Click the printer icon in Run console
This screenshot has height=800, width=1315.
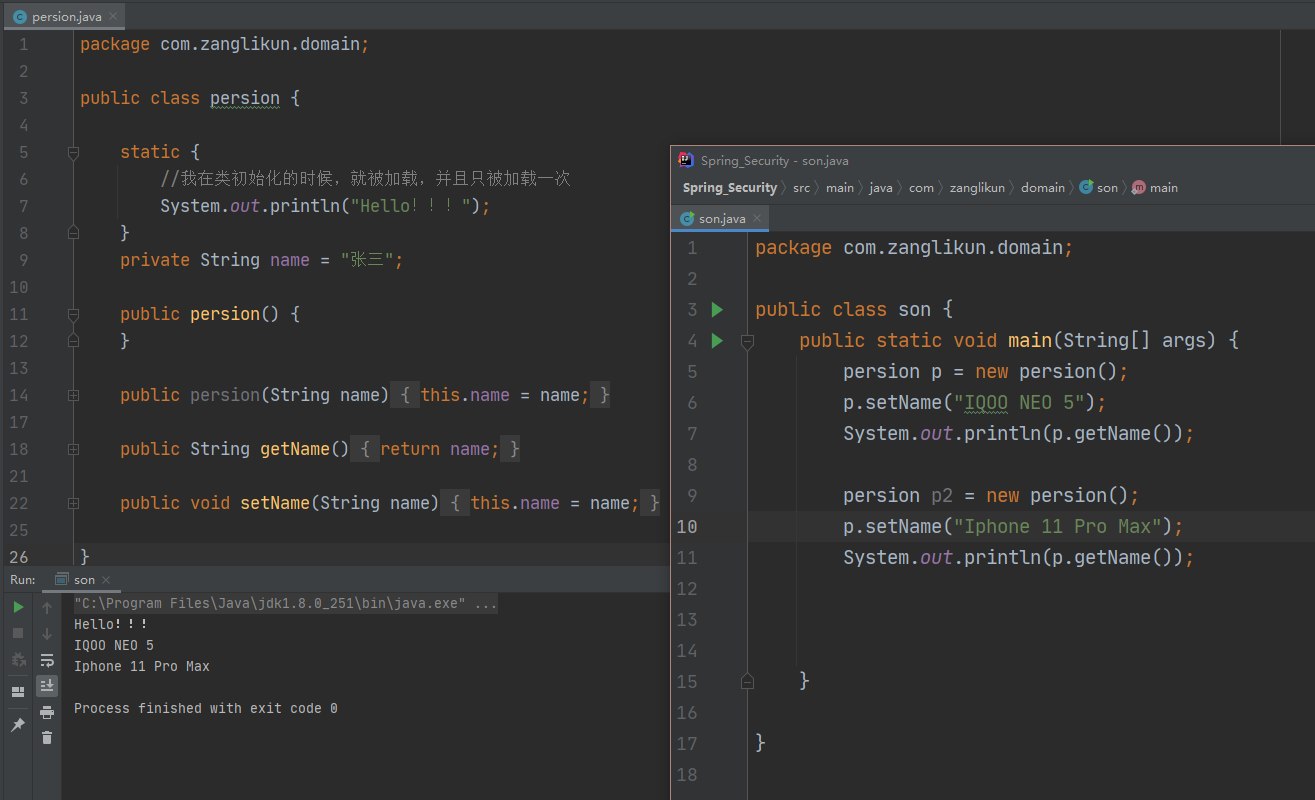tap(47, 712)
